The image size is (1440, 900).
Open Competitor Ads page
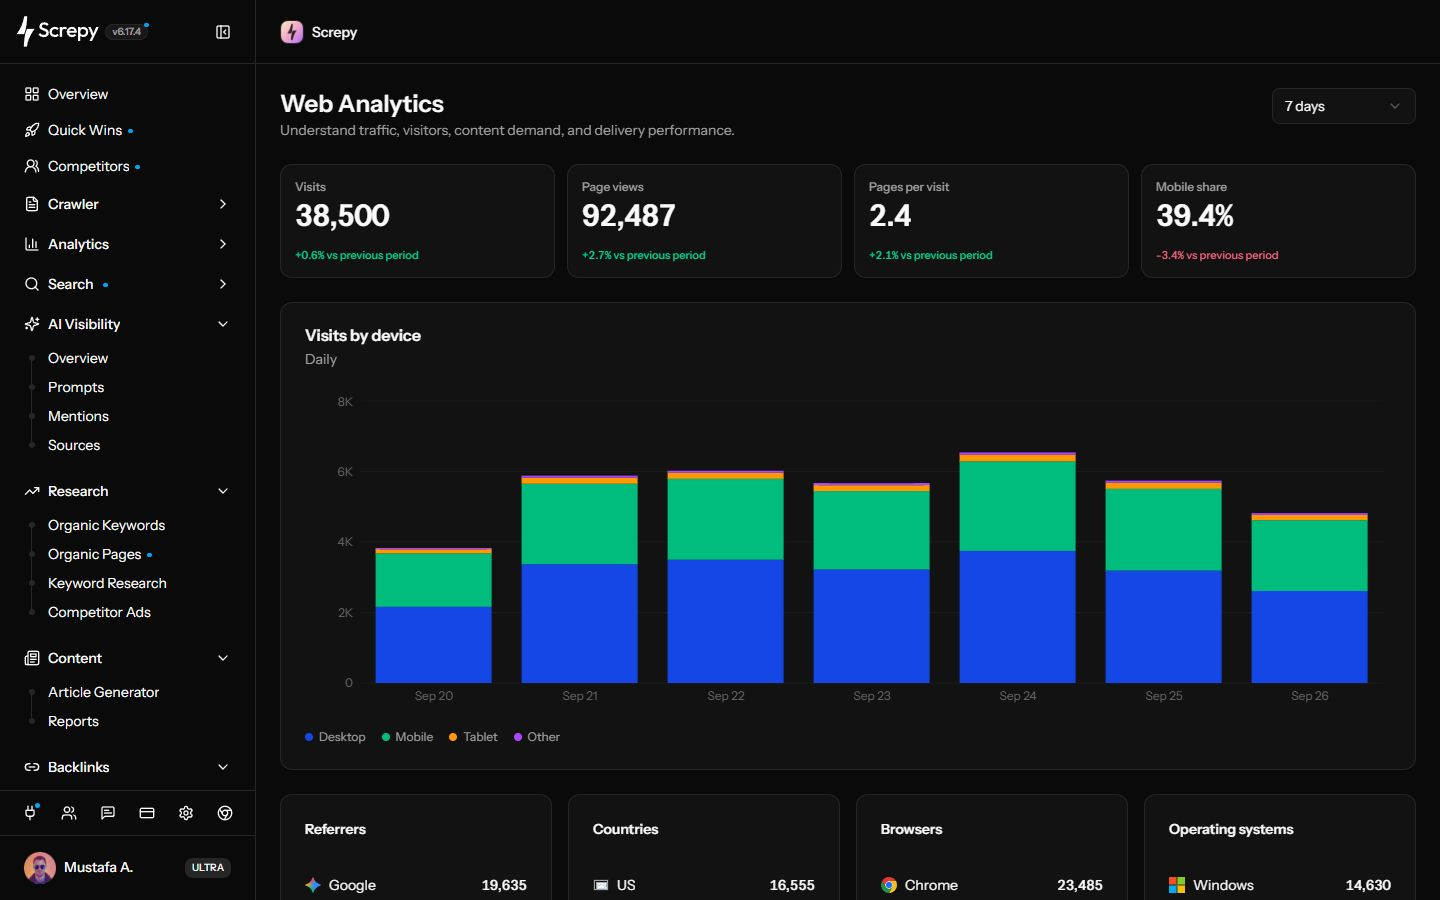(99, 612)
